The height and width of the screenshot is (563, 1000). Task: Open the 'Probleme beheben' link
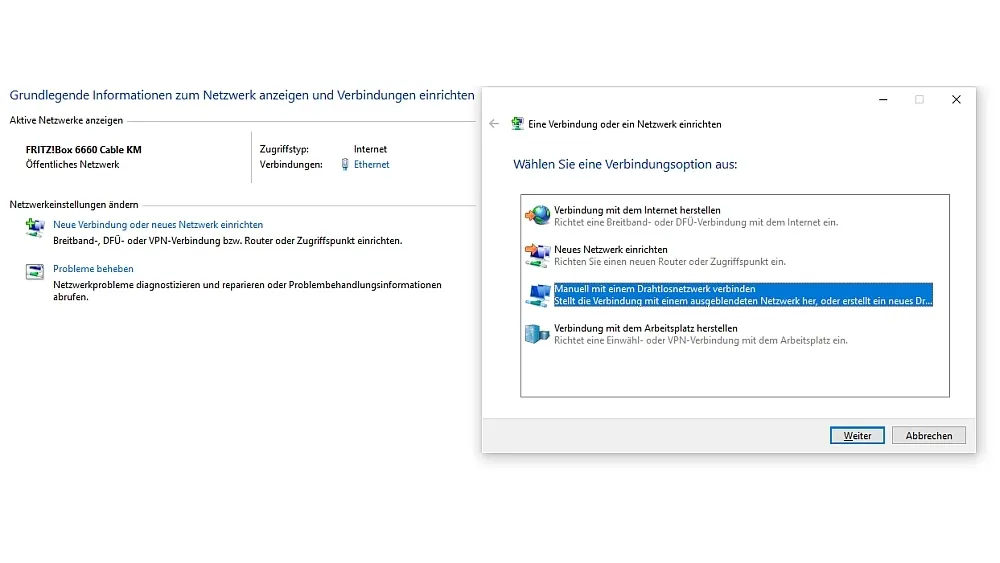tap(93, 269)
